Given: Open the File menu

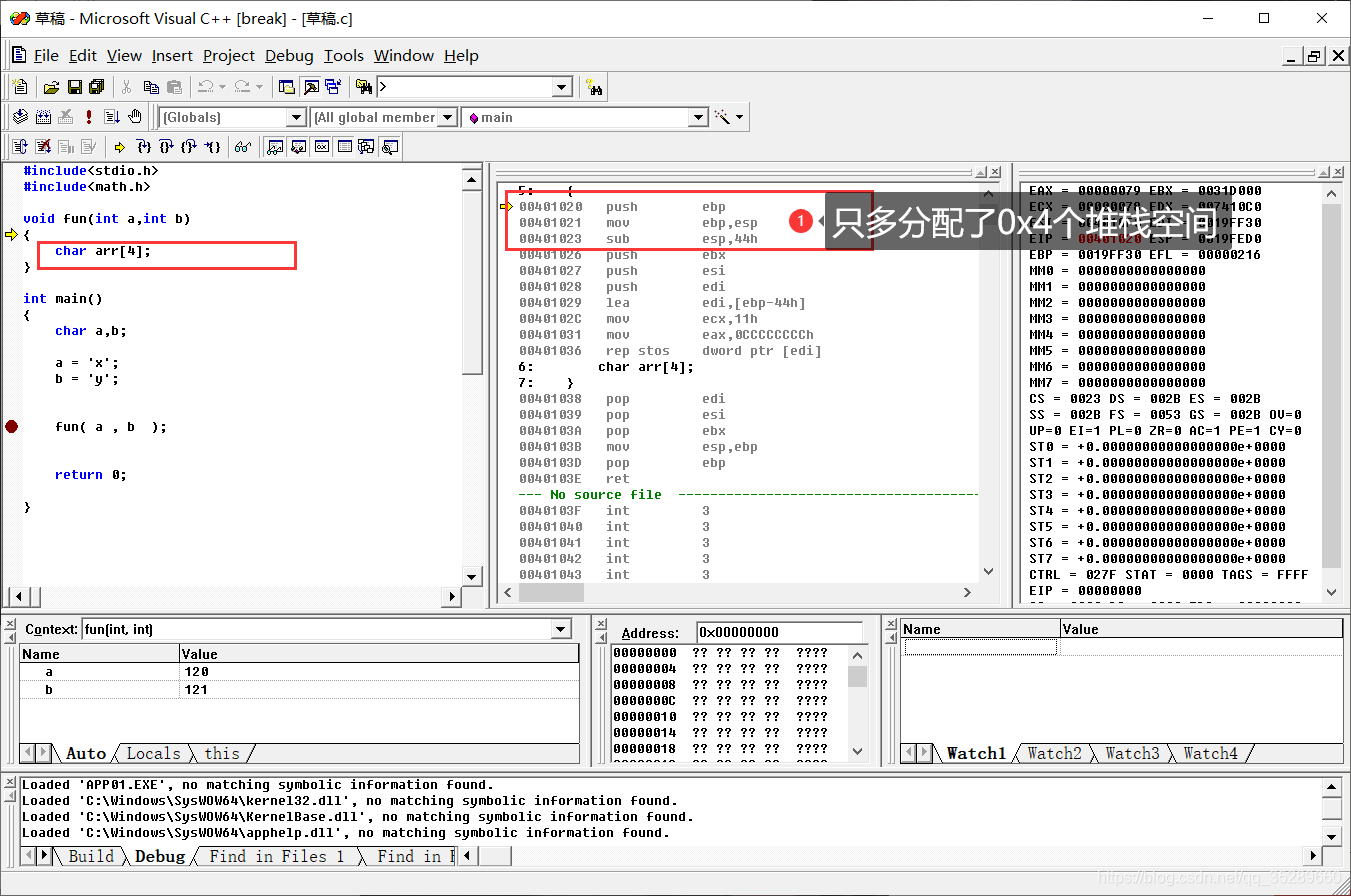Looking at the screenshot, I should point(46,56).
